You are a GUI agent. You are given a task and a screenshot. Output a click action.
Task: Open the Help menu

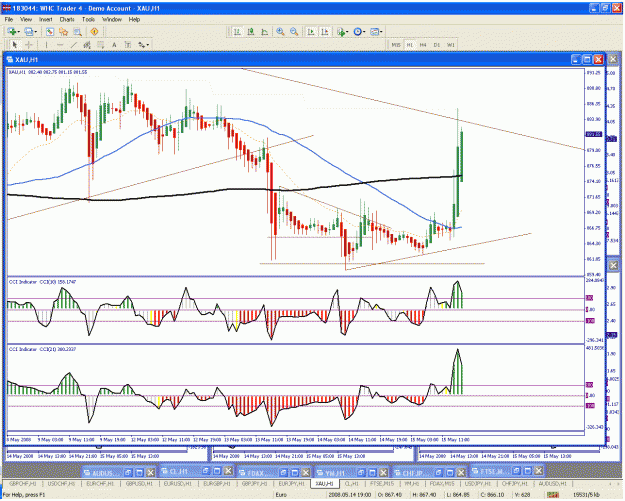coord(134,19)
